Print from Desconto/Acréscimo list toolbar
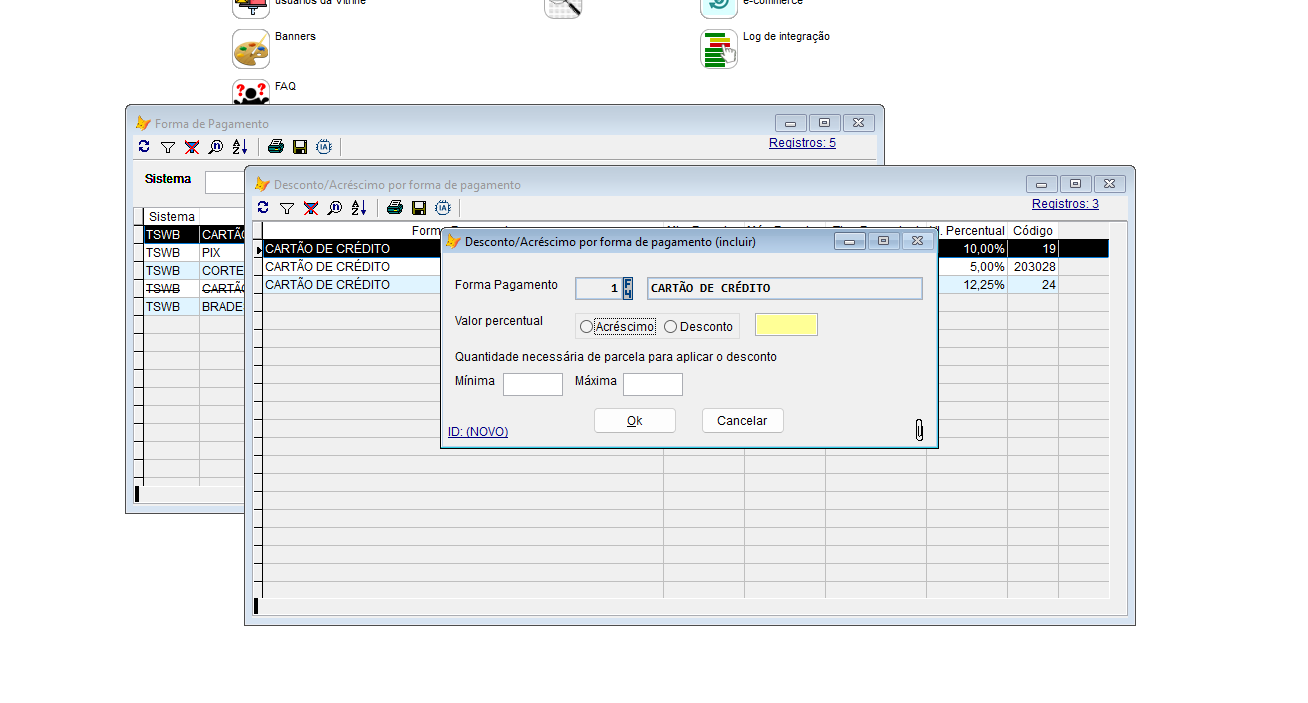This screenshot has width=1308, height=703. click(395, 208)
